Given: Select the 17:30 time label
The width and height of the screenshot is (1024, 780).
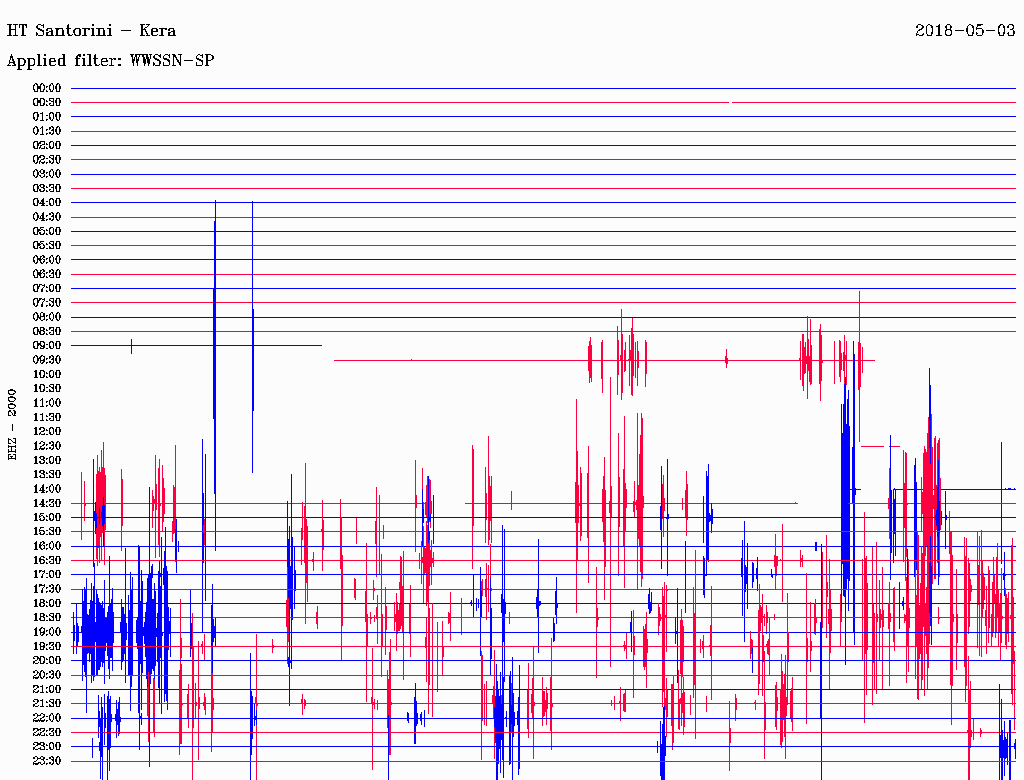Looking at the screenshot, I should (x=47, y=589).
